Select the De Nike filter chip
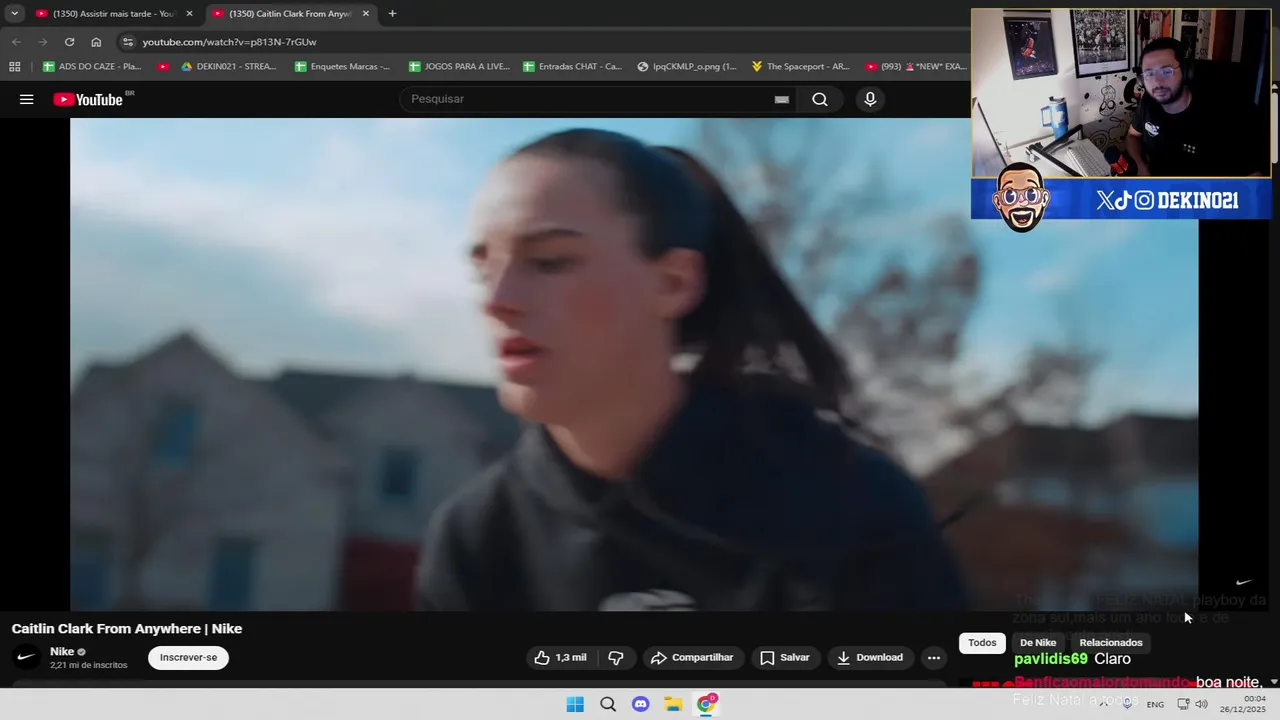1280x720 pixels. pos(1038,643)
